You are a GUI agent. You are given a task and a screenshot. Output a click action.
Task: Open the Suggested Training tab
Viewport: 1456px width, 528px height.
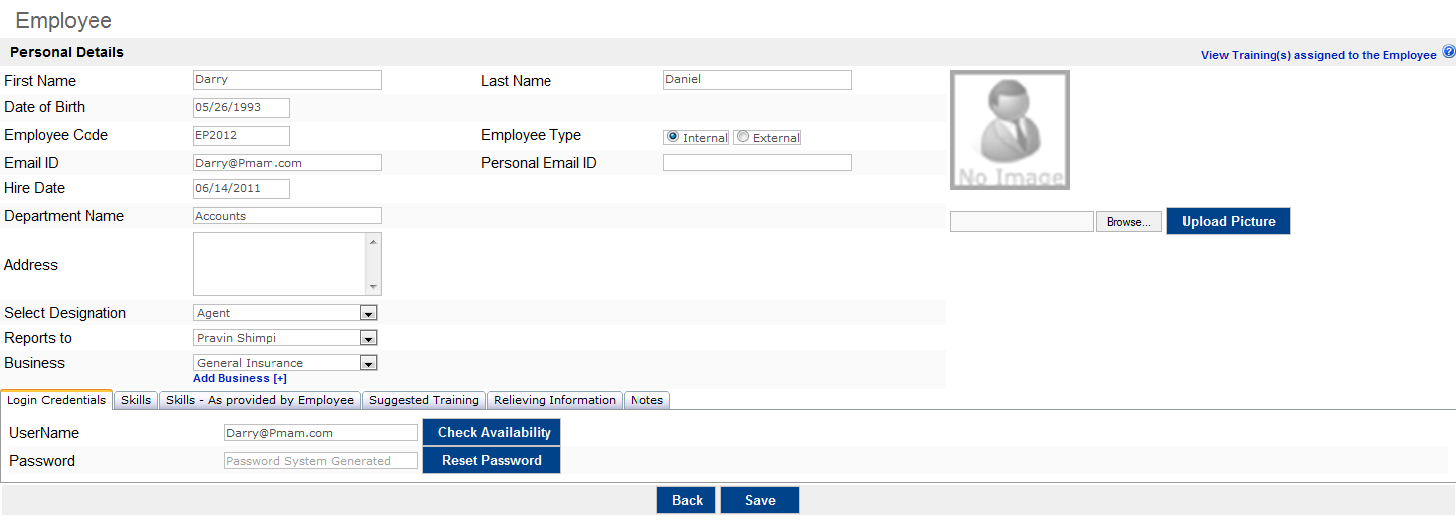(x=424, y=400)
